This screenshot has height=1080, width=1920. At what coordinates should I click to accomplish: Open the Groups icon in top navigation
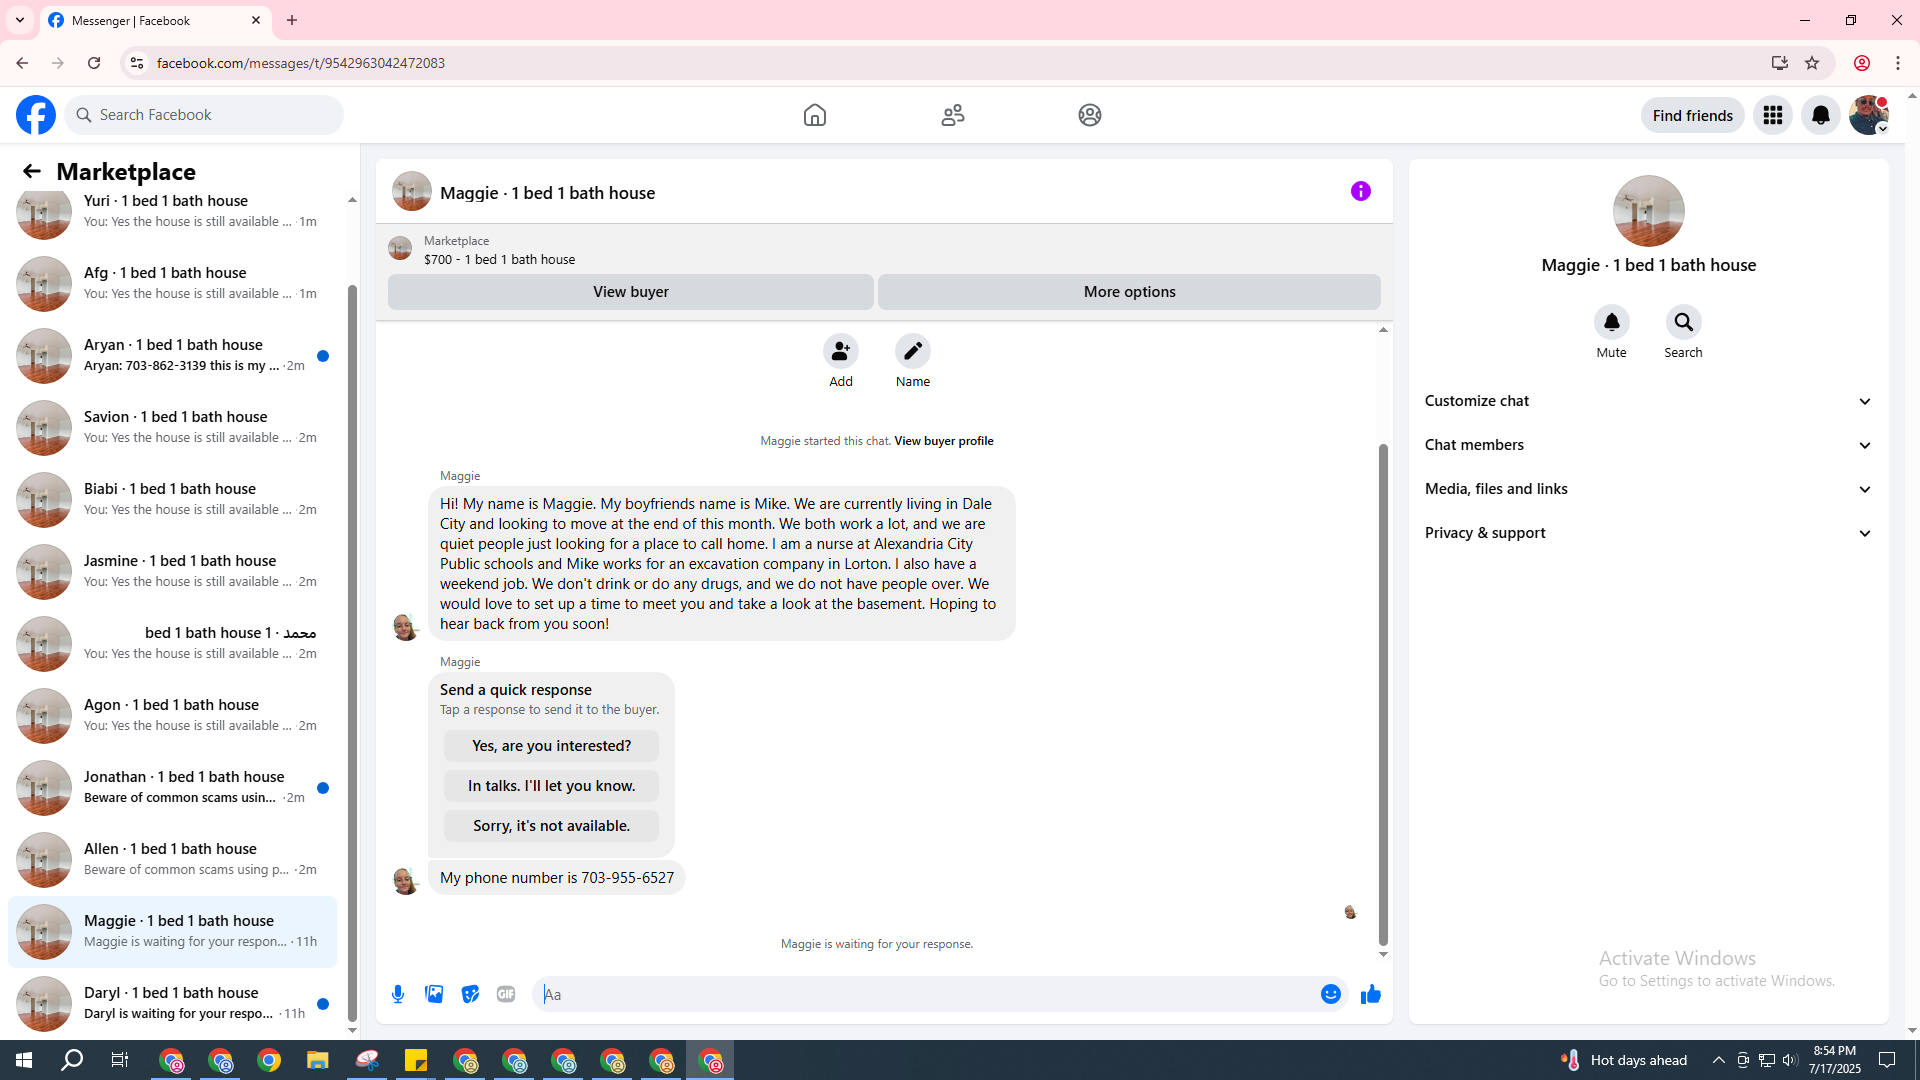coord(1090,115)
